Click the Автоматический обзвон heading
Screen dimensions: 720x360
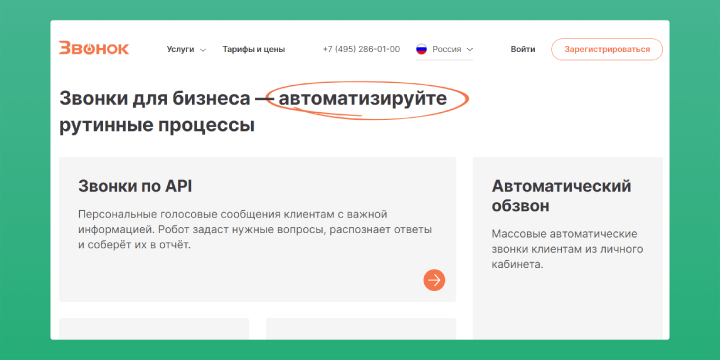(x=562, y=196)
